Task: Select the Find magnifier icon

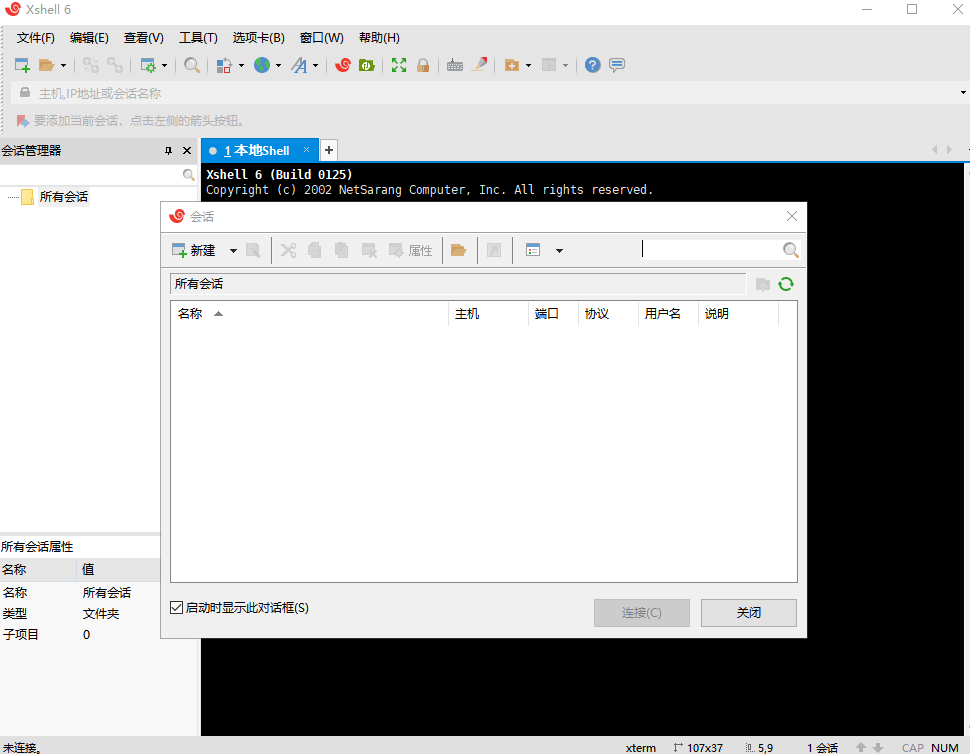Action: 192,64
